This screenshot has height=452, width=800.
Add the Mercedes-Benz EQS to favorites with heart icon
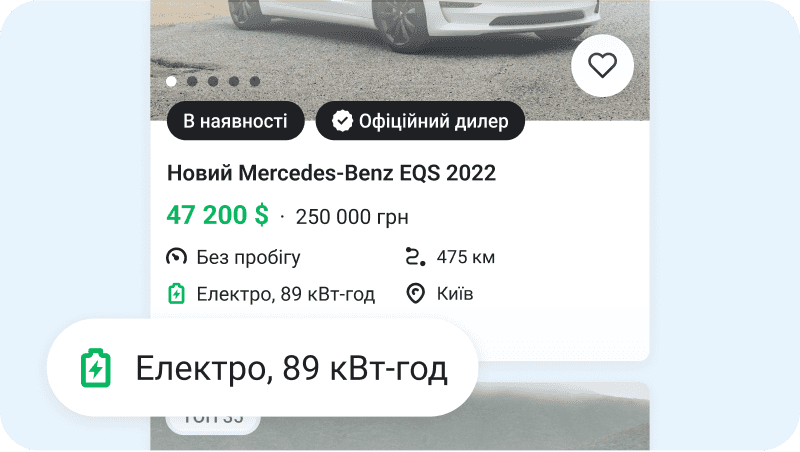[603, 66]
